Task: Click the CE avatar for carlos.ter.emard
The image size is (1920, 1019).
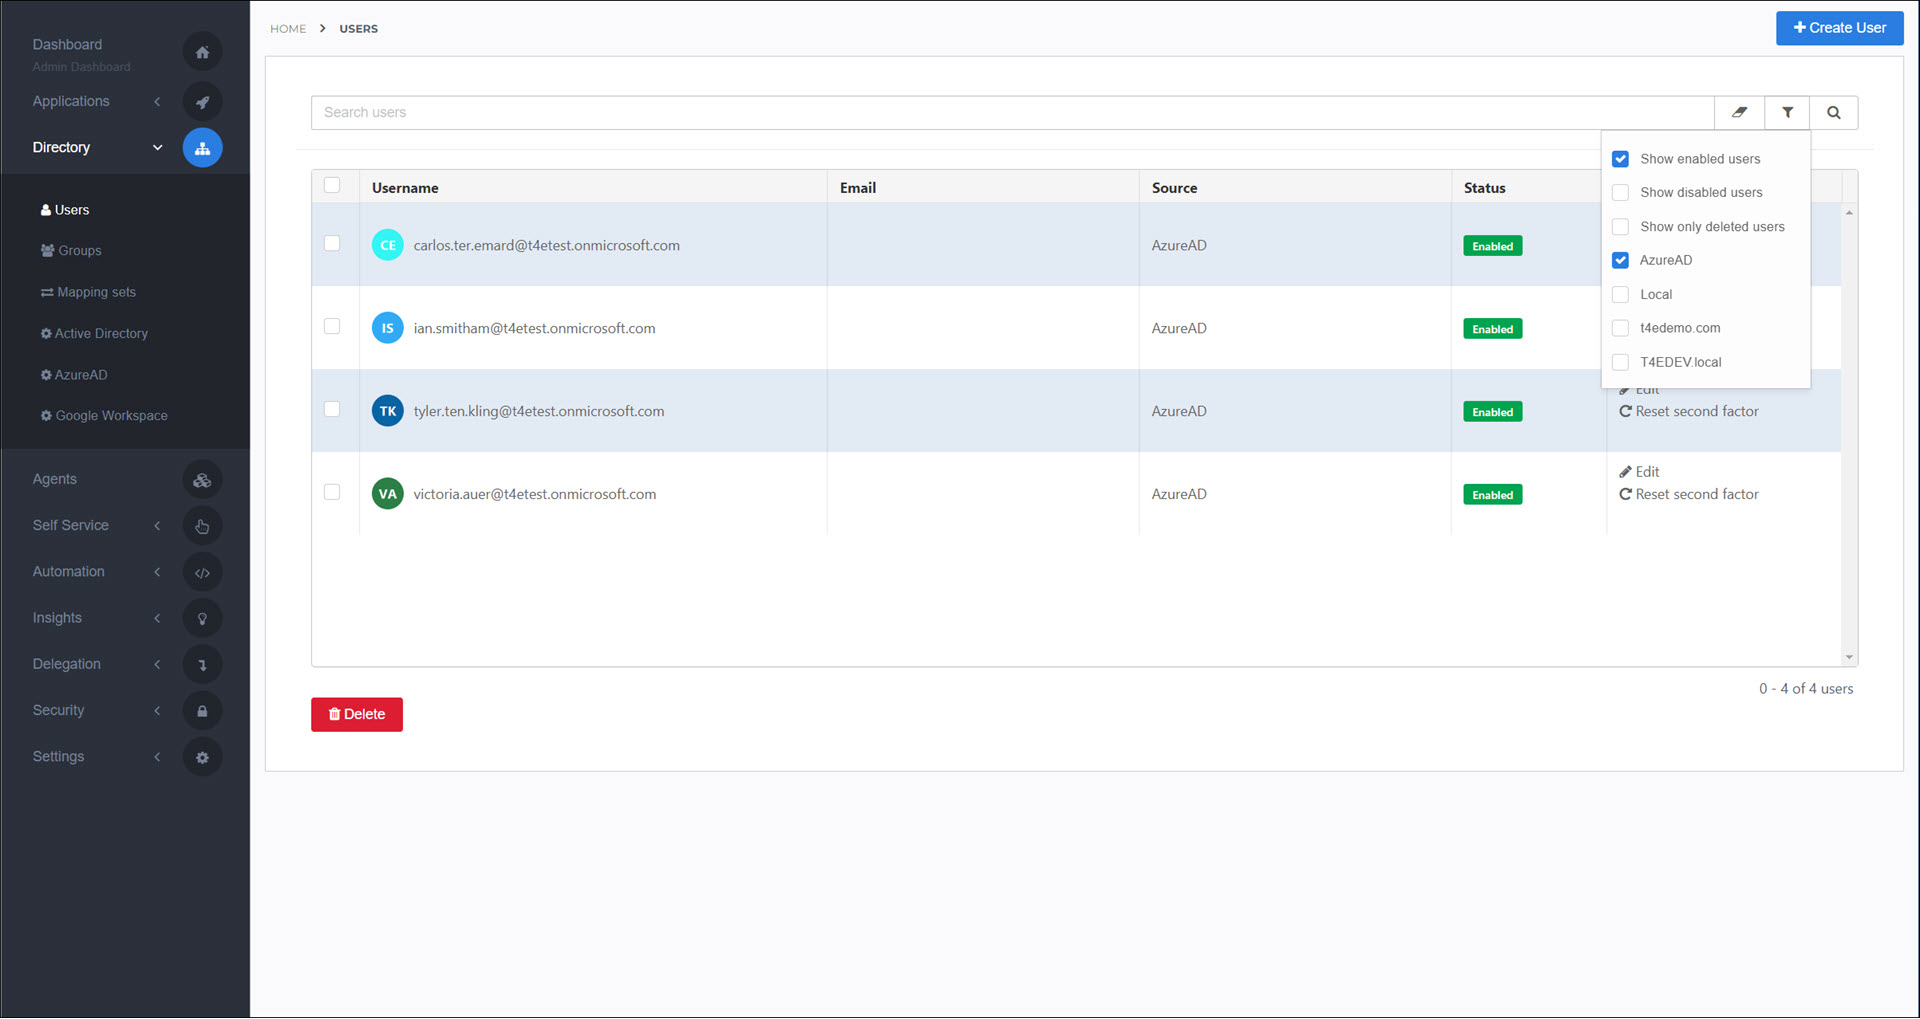Action: tap(388, 245)
